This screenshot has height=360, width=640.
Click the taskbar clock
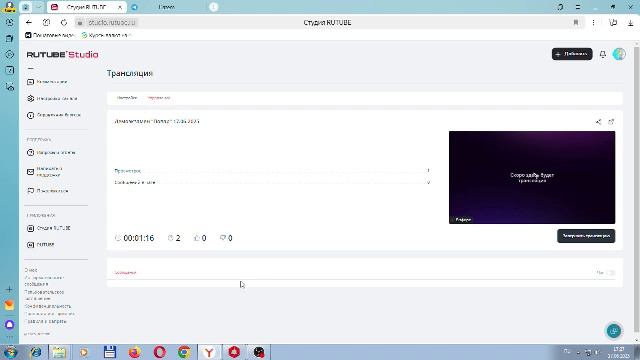pos(619,352)
